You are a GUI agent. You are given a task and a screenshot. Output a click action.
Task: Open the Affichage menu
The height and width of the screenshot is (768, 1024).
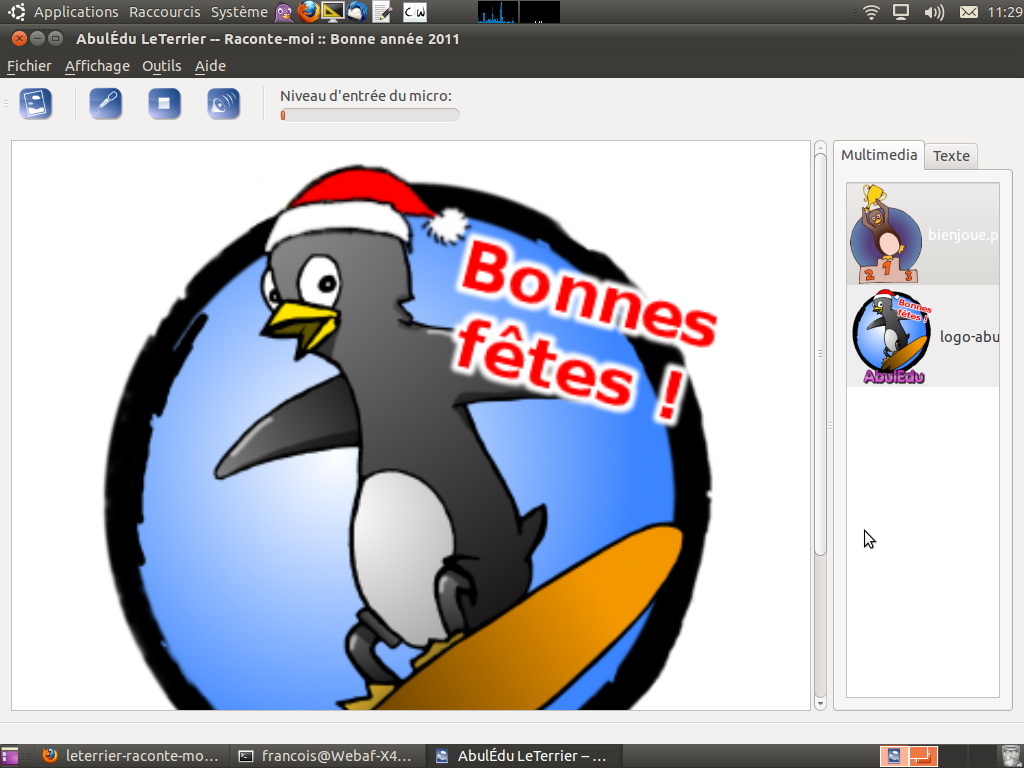point(97,66)
